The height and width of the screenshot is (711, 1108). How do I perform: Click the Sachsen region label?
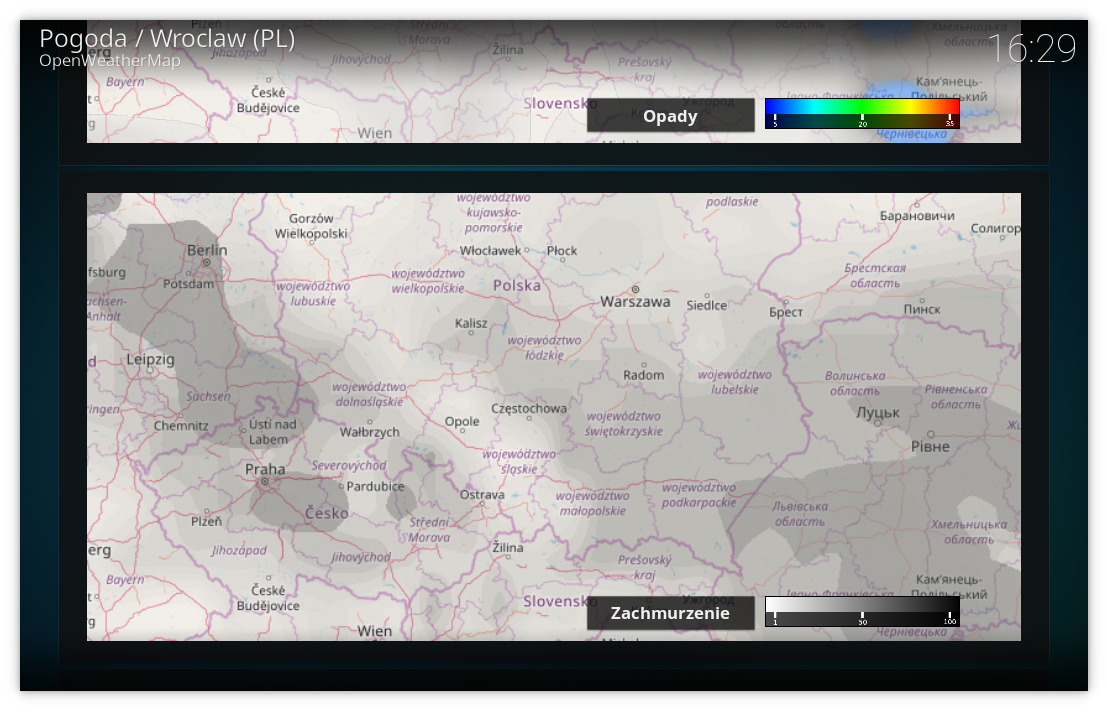[208, 396]
